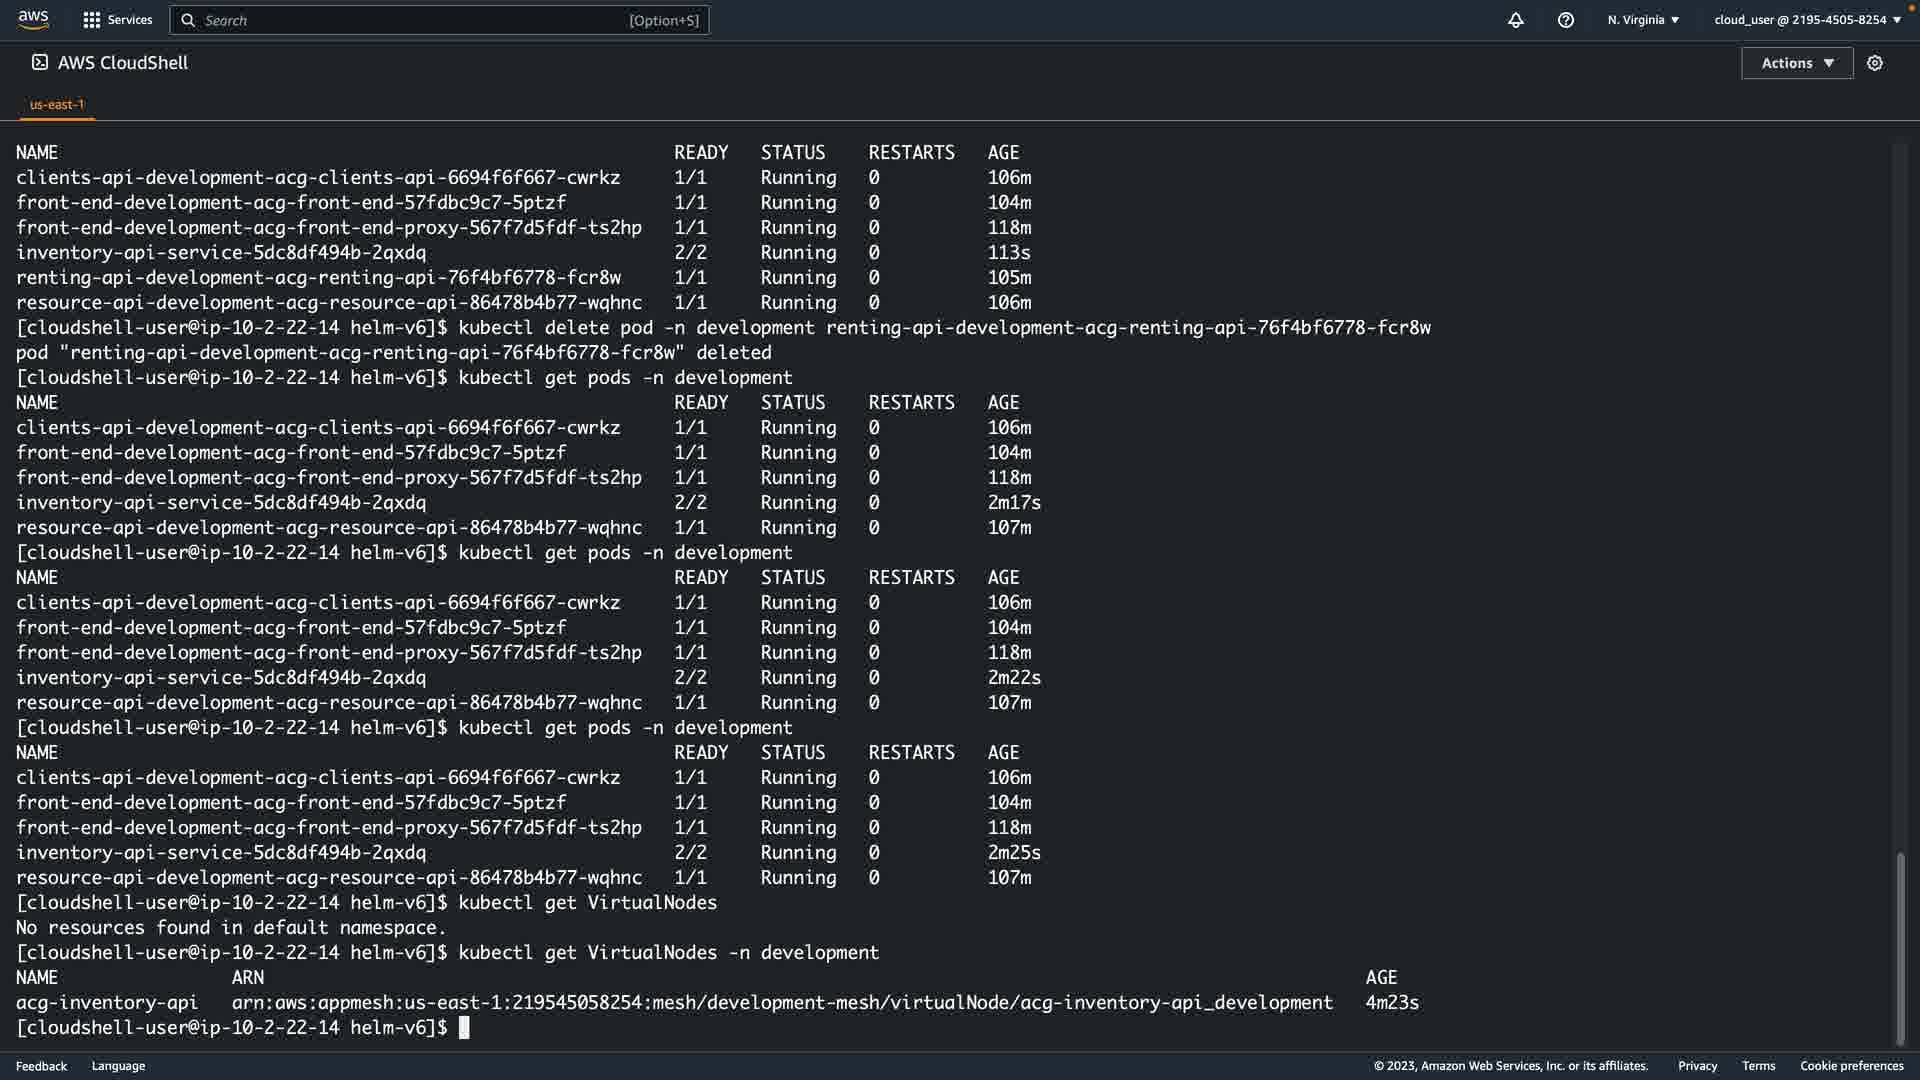Click the Services menu label
This screenshot has height=1080, width=1920.
(x=130, y=20)
